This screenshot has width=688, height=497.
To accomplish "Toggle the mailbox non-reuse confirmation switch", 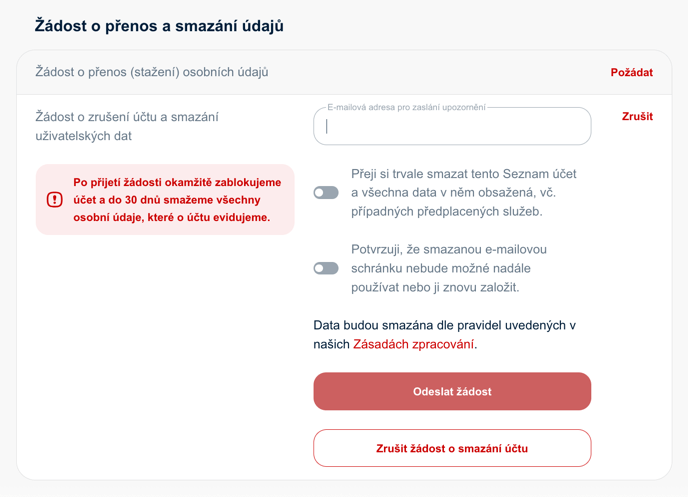I will click(x=326, y=268).
